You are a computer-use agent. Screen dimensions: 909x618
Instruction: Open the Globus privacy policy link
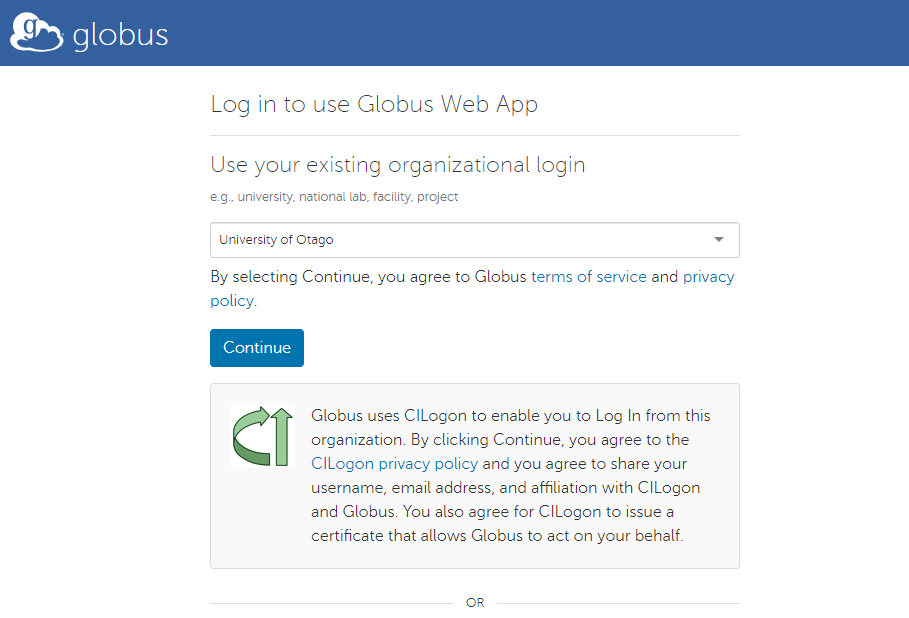709,276
